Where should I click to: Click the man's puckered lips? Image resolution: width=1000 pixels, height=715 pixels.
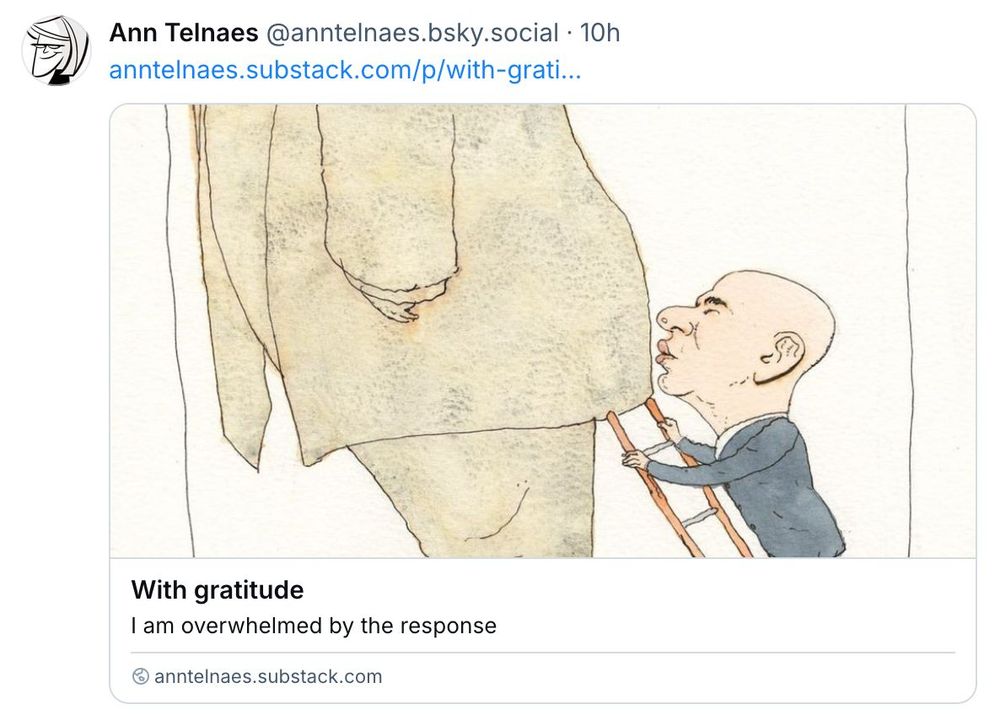pyautogui.click(x=663, y=356)
